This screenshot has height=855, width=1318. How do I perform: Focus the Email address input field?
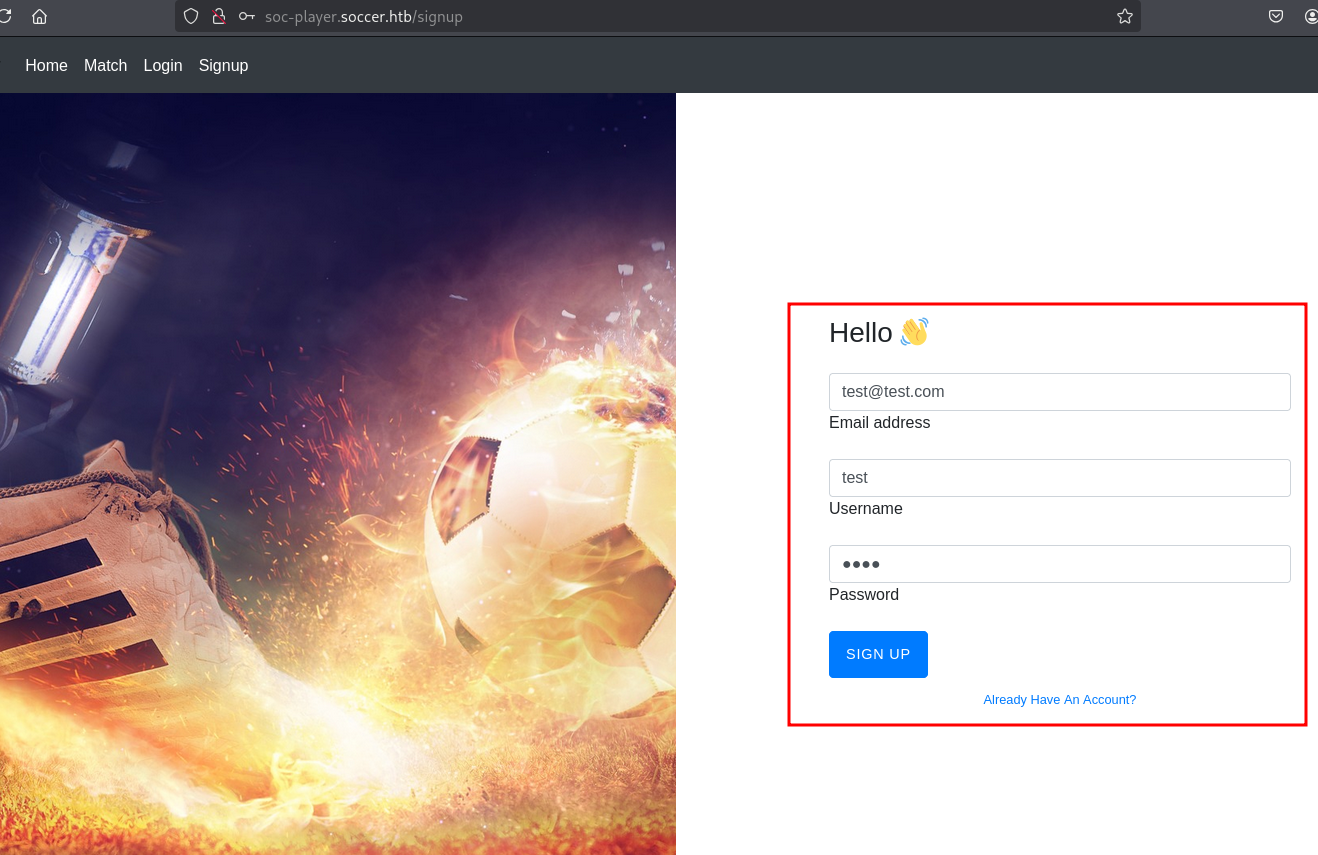[x=1059, y=392]
